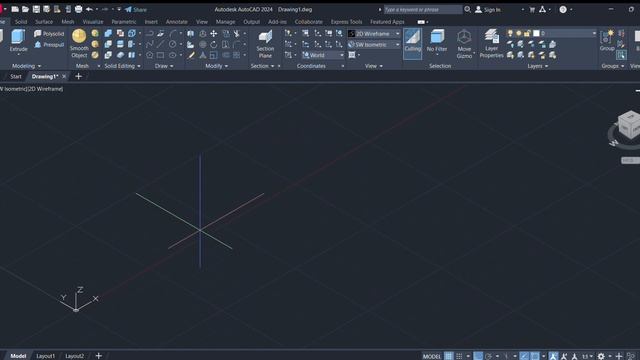Toggle layer 0 freeze sun icon
This screenshot has height=360, width=640.
[x=519, y=33]
